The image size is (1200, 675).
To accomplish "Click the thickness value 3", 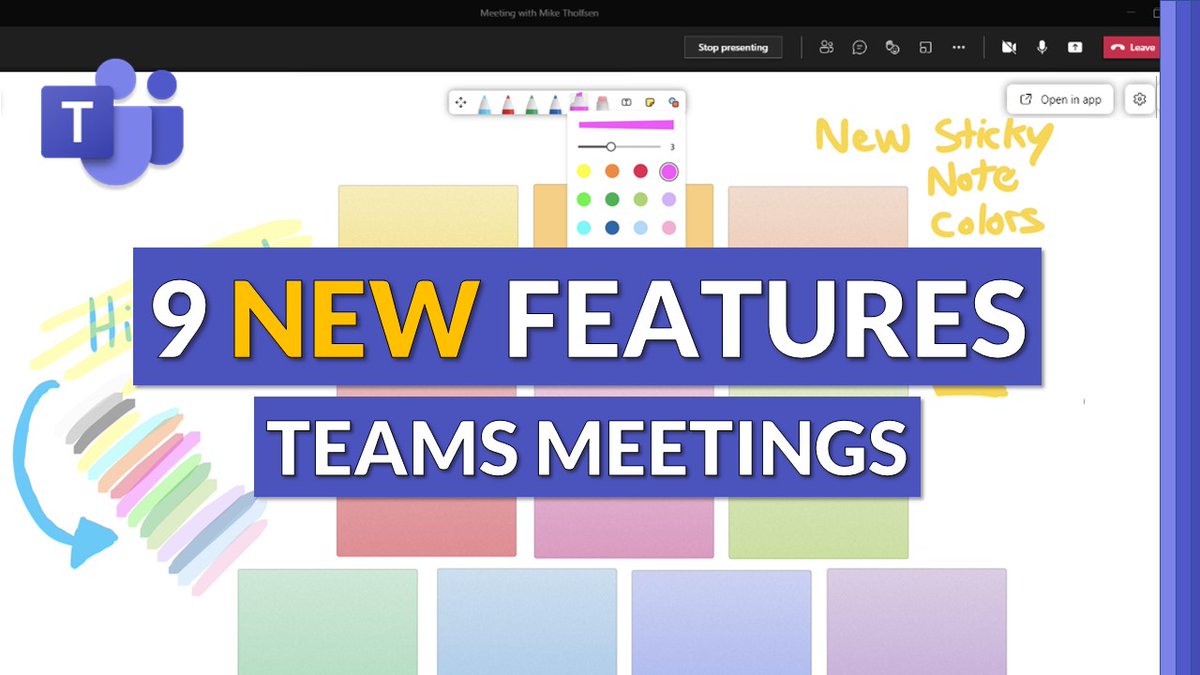I will [x=672, y=147].
